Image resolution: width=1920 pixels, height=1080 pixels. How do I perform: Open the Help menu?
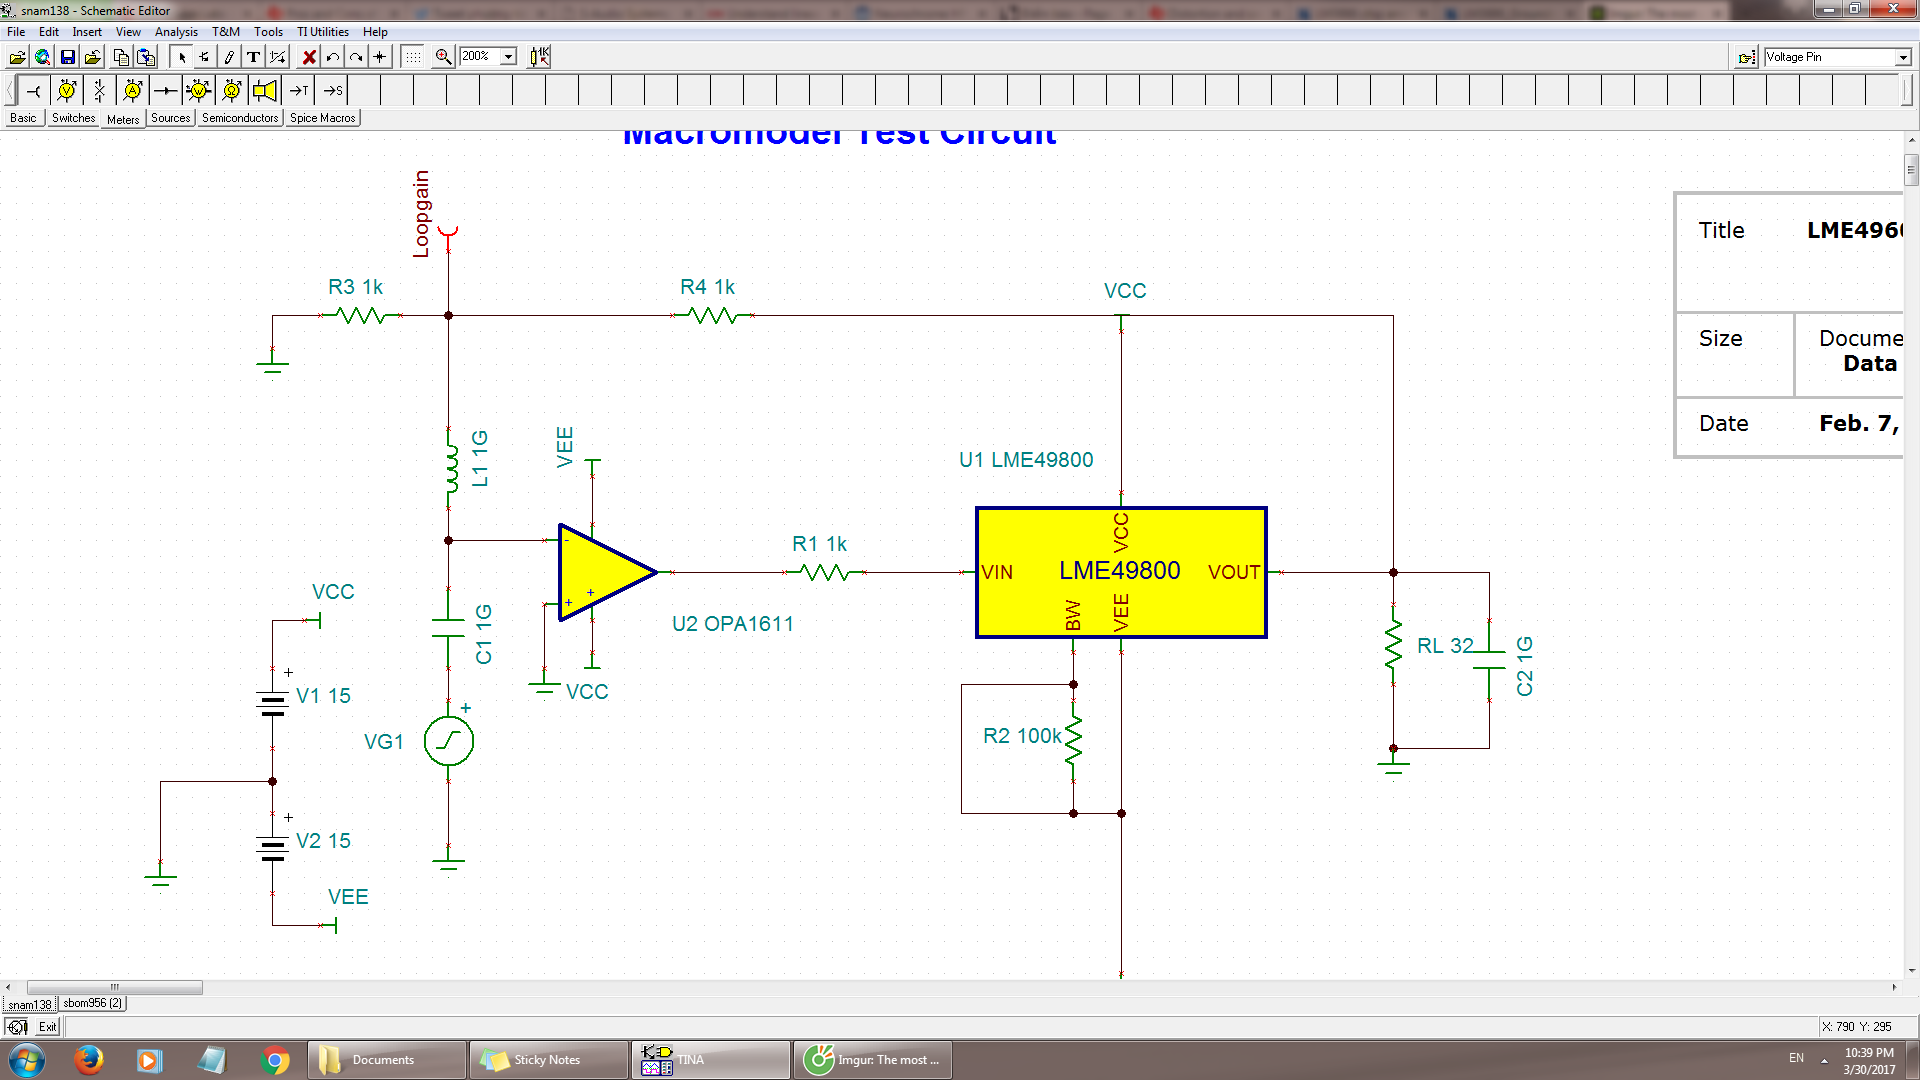(375, 32)
